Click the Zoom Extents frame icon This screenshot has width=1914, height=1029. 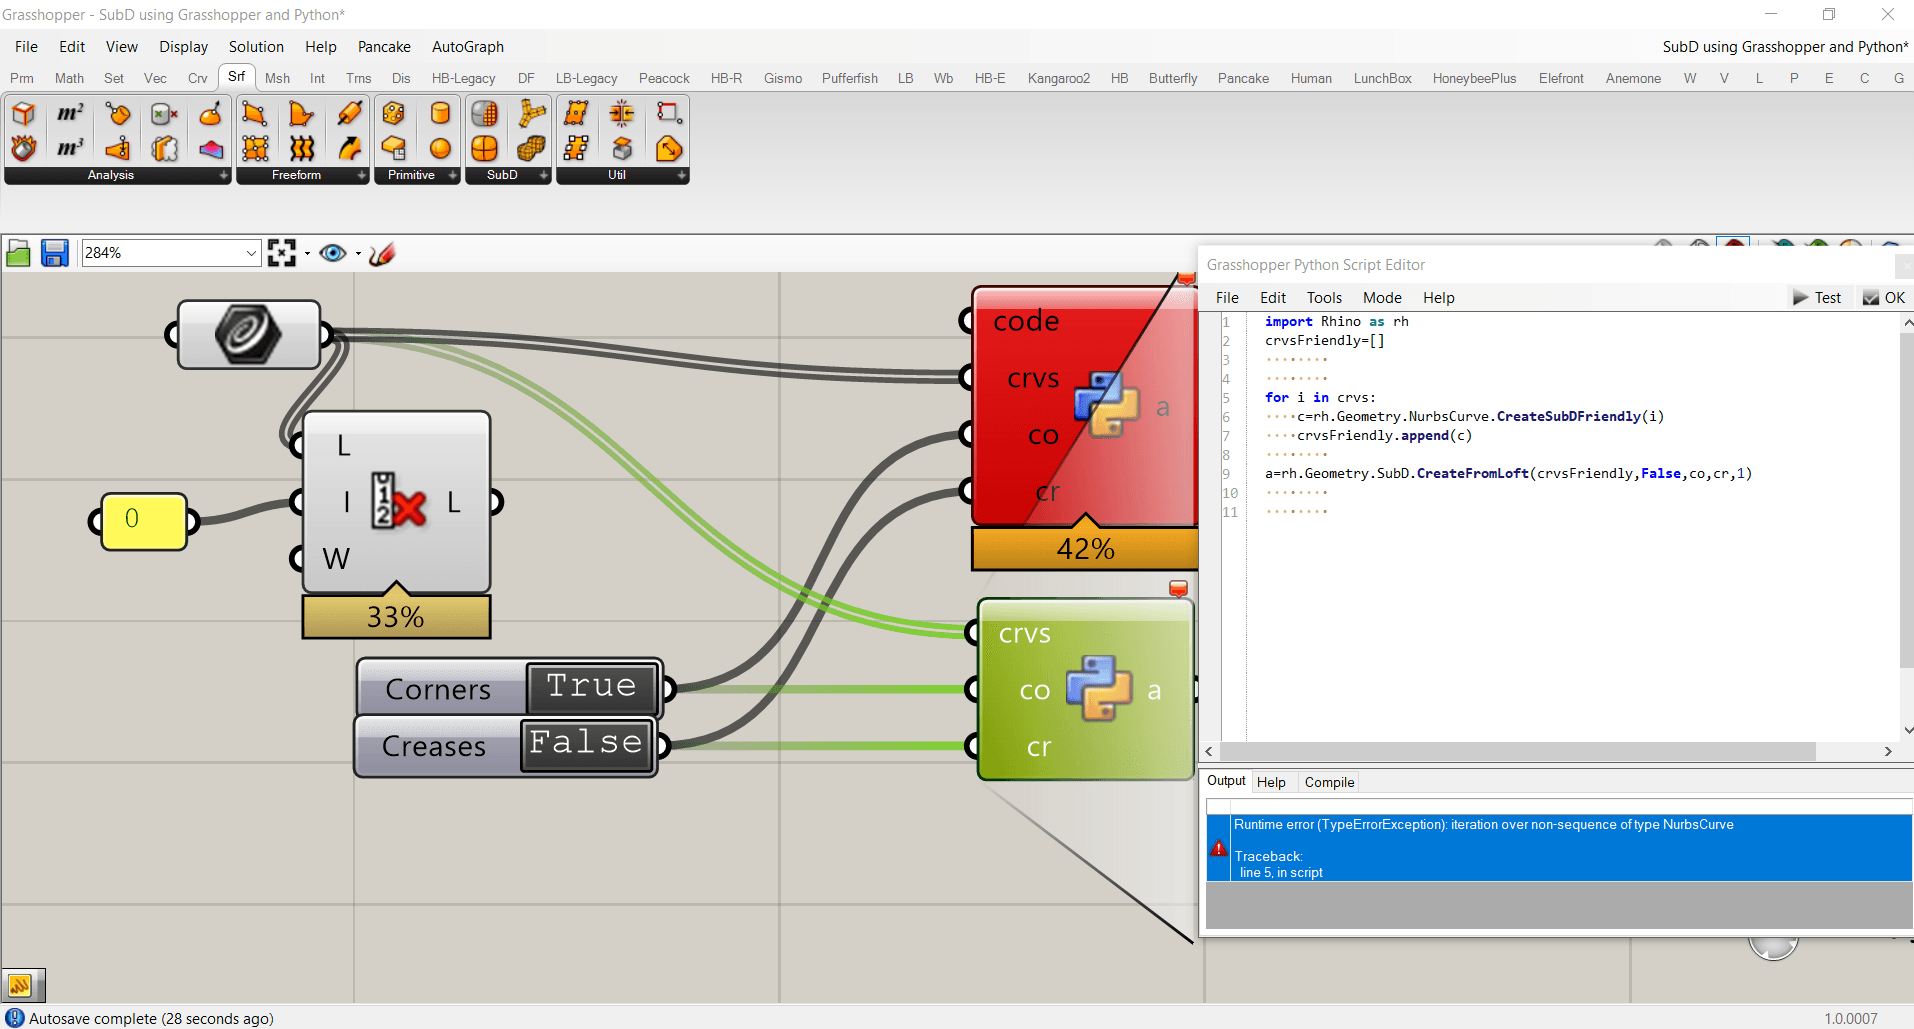[282, 253]
